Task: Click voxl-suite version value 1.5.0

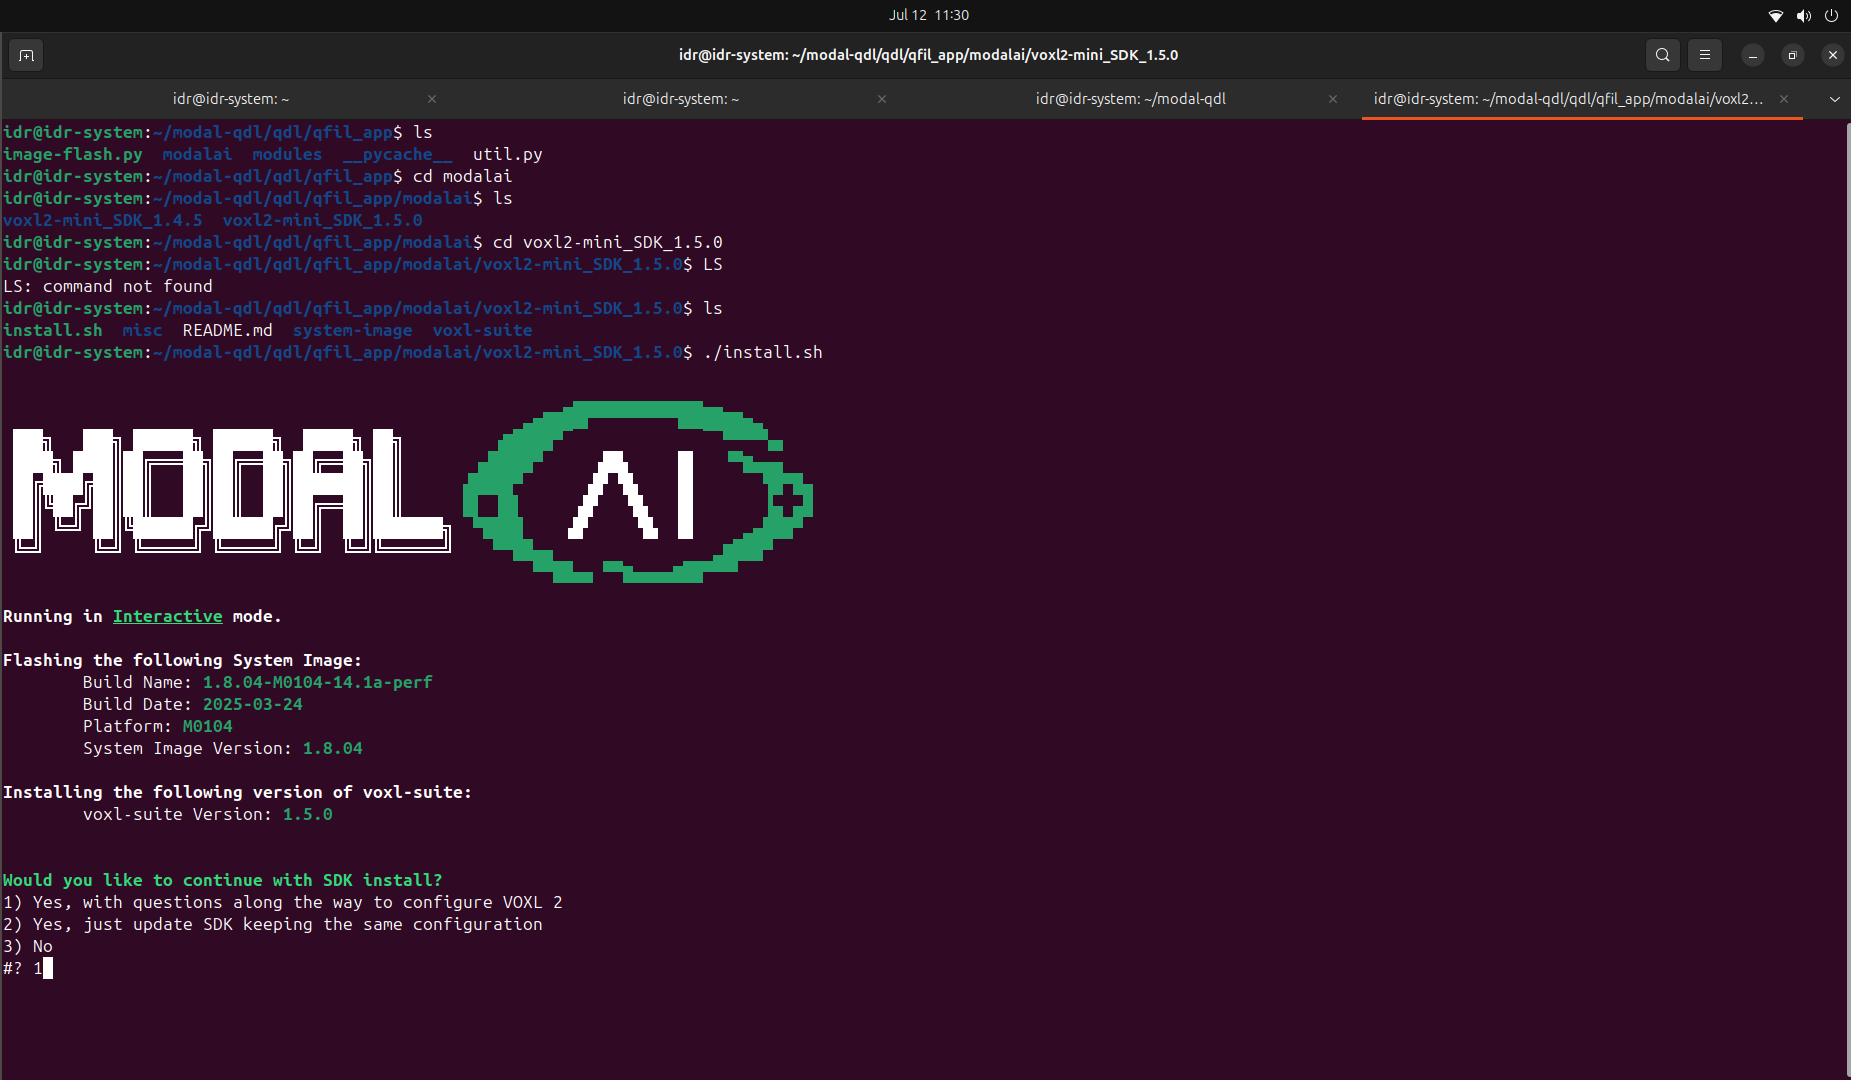Action: tap(308, 814)
